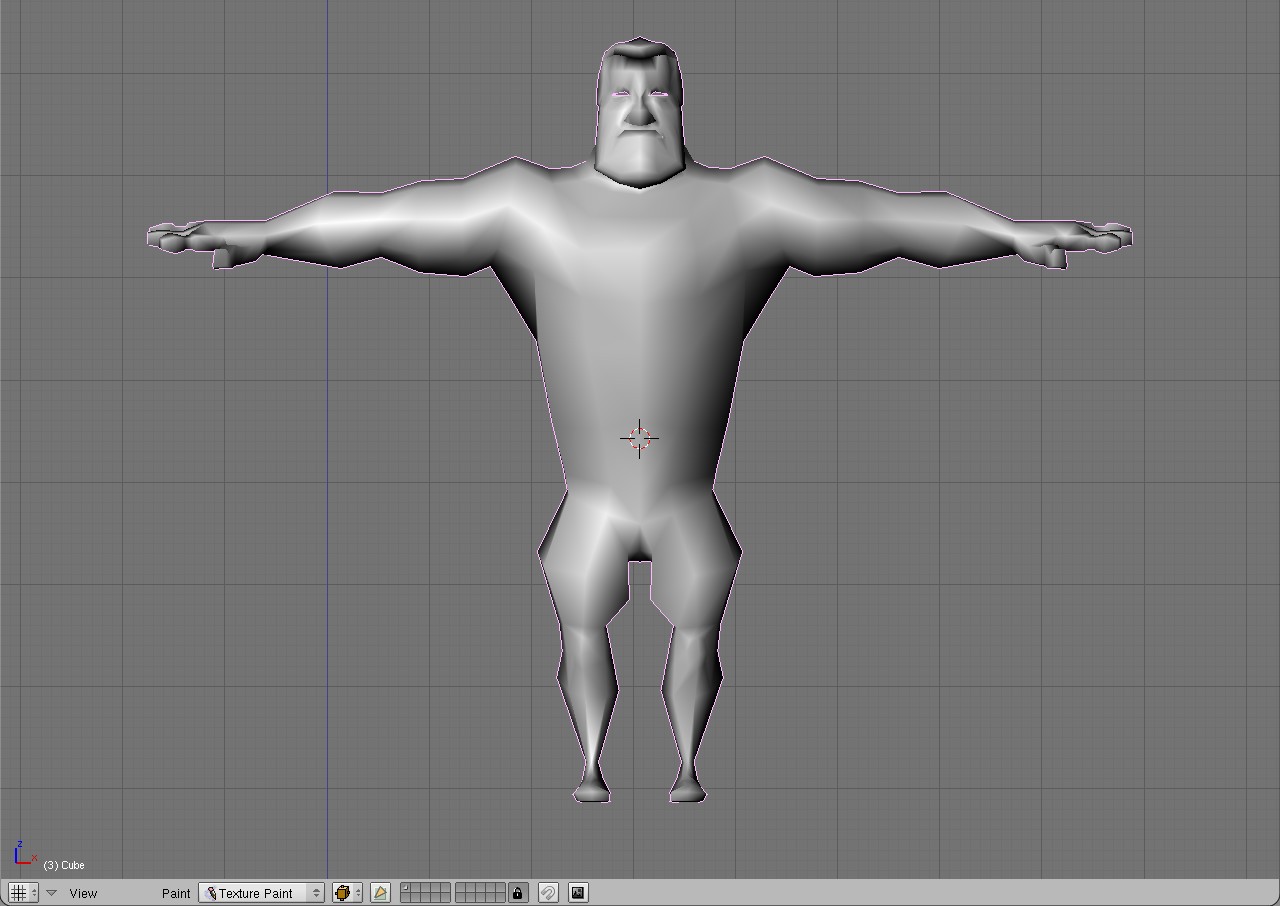This screenshot has width=1280, height=906.
Task: Toggle the layer lock padlock icon
Action: click(x=518, y=893)
